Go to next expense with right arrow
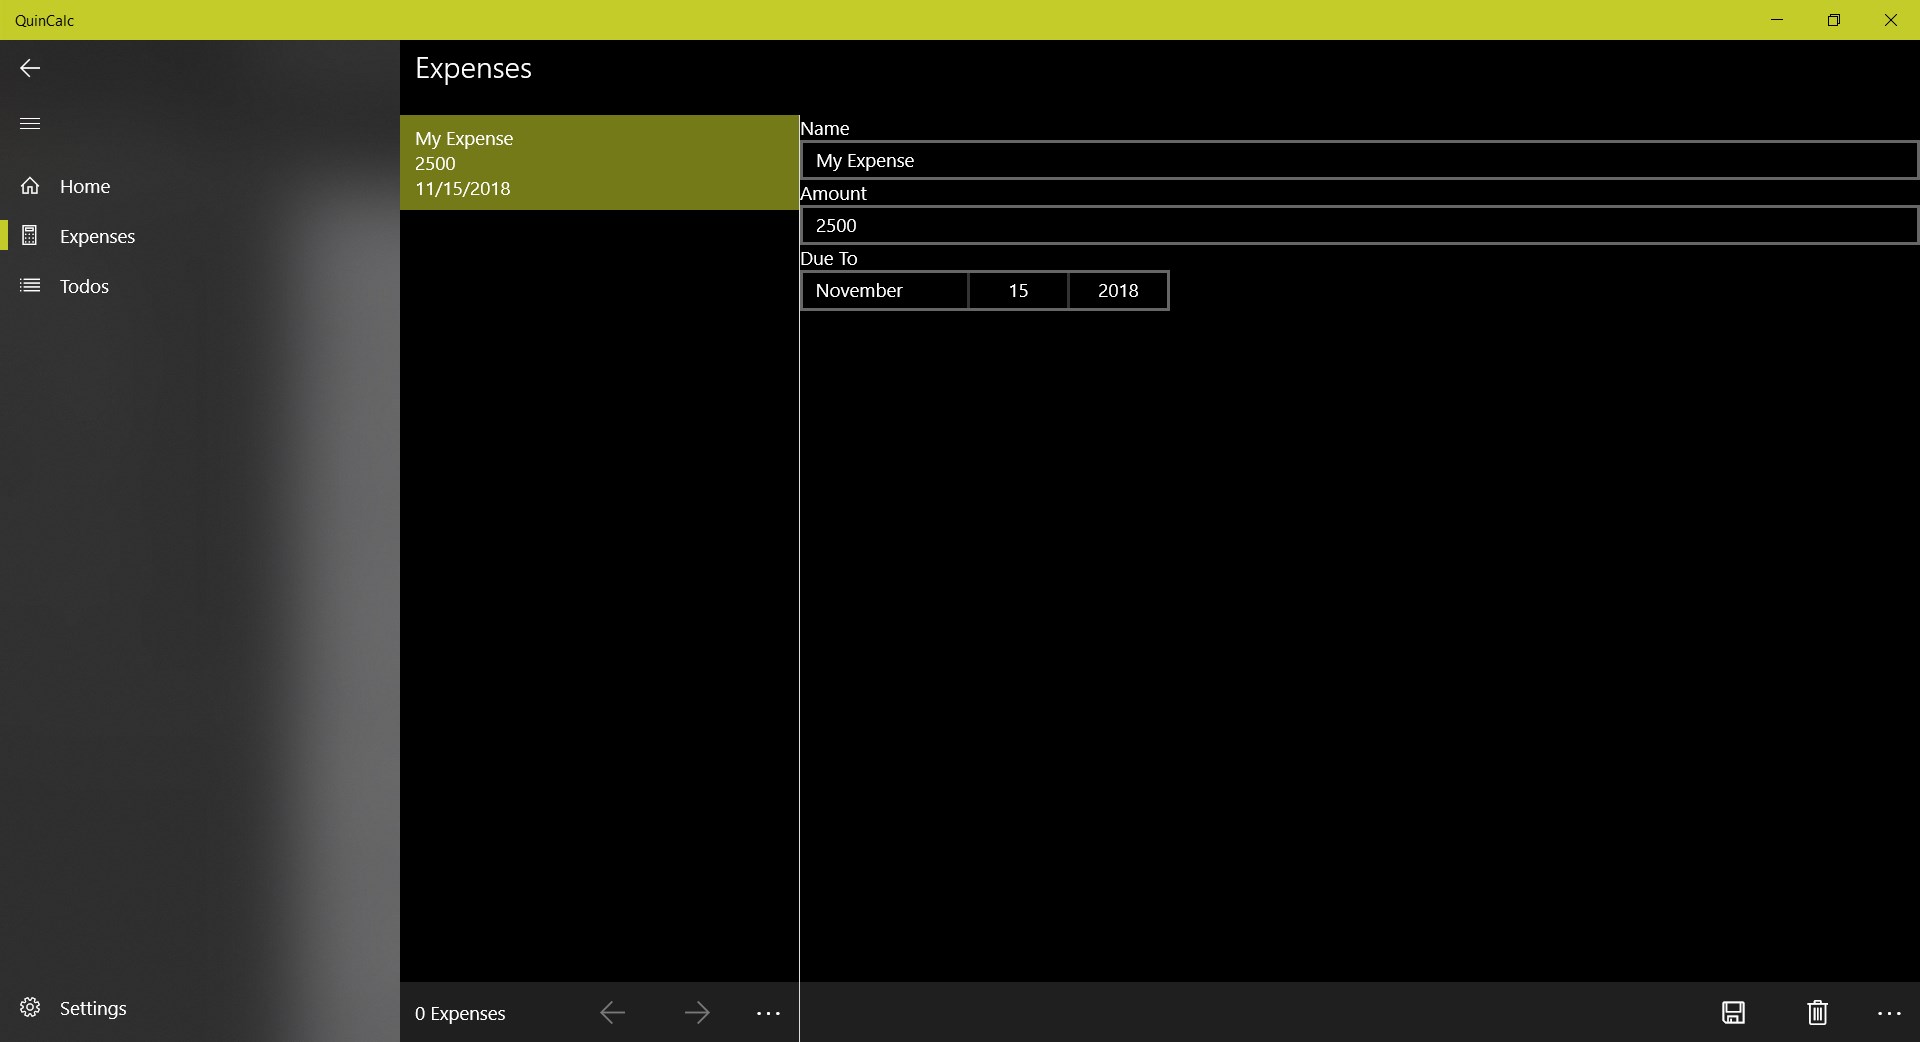Viewport: 1920px width, 1042px height. [697, 1013]
